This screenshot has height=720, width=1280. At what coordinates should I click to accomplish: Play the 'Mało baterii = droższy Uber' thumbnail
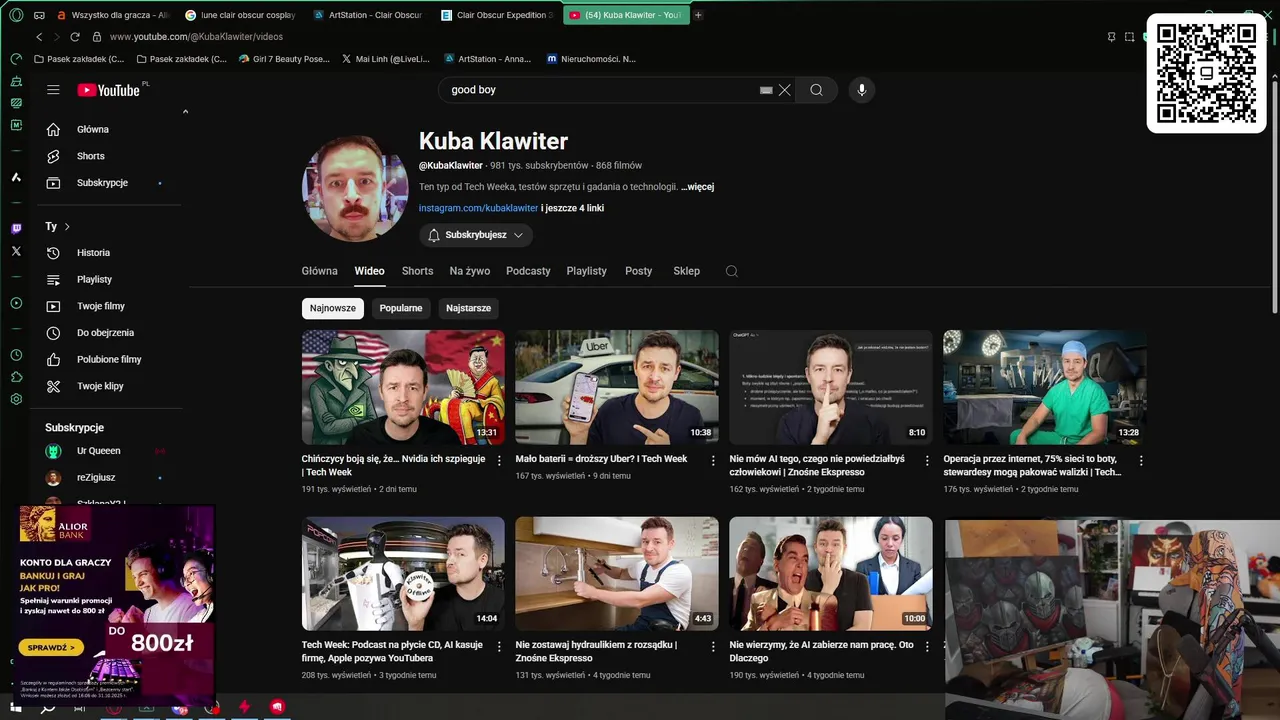coord(617,387)
